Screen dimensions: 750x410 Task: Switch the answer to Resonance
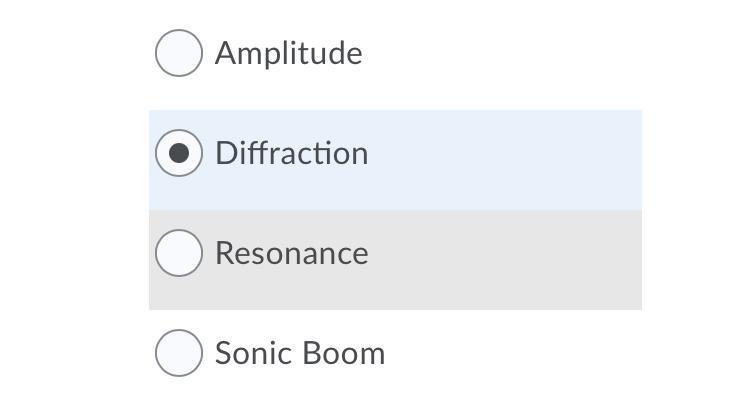tap(179, 253)
